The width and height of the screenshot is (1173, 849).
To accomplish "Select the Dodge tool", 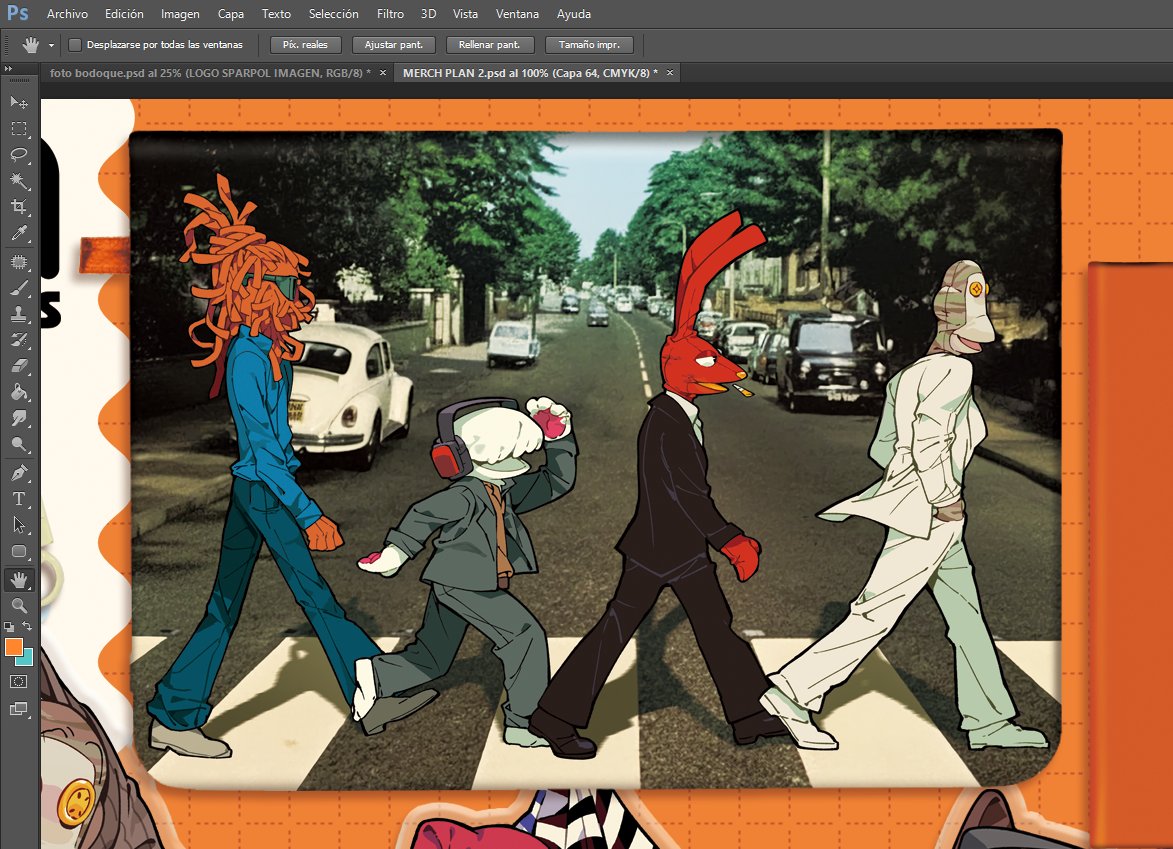I will pos(19,445).
